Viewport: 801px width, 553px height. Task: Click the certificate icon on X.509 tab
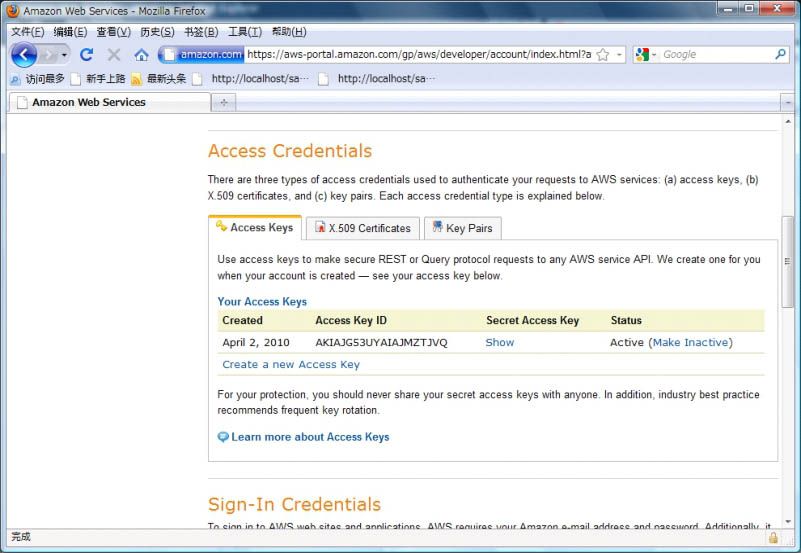320,227
